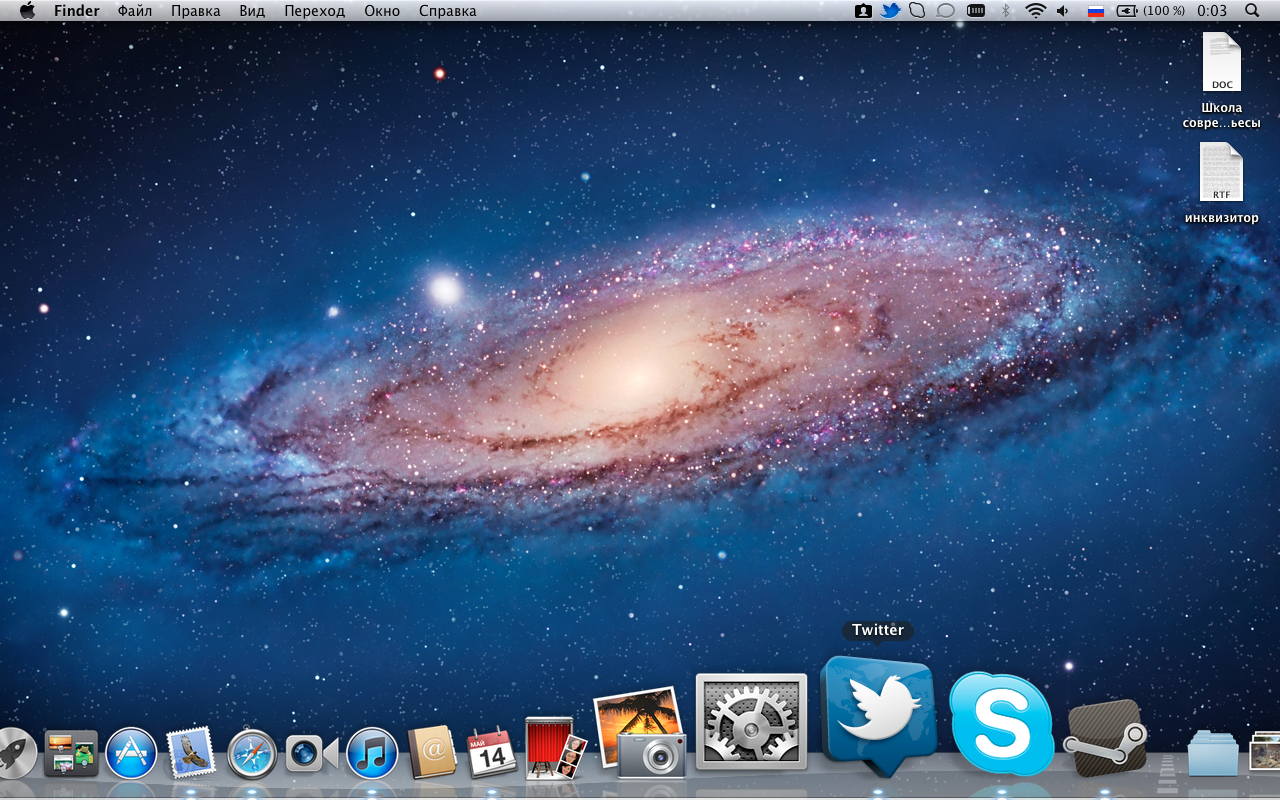Open the volume control in menu bar
This screenshot has height=800, width=1280.
[x=1062, y=11]
